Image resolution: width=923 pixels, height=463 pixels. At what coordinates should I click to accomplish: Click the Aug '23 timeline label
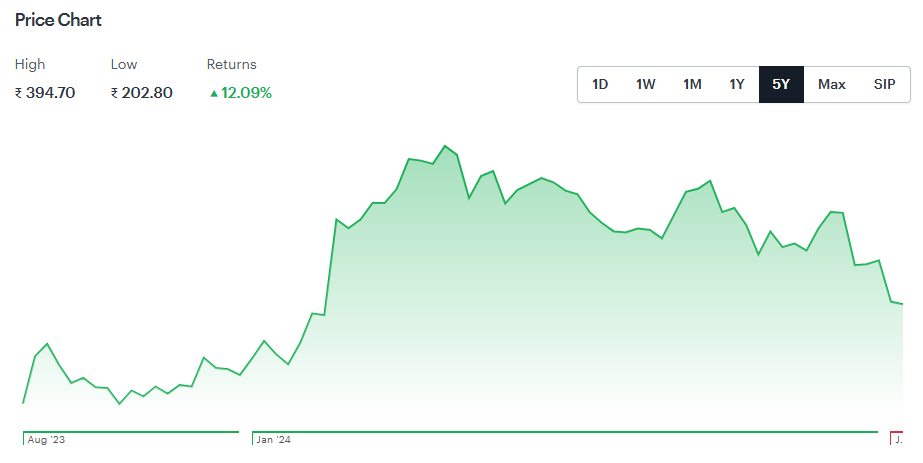click(47, 440)
